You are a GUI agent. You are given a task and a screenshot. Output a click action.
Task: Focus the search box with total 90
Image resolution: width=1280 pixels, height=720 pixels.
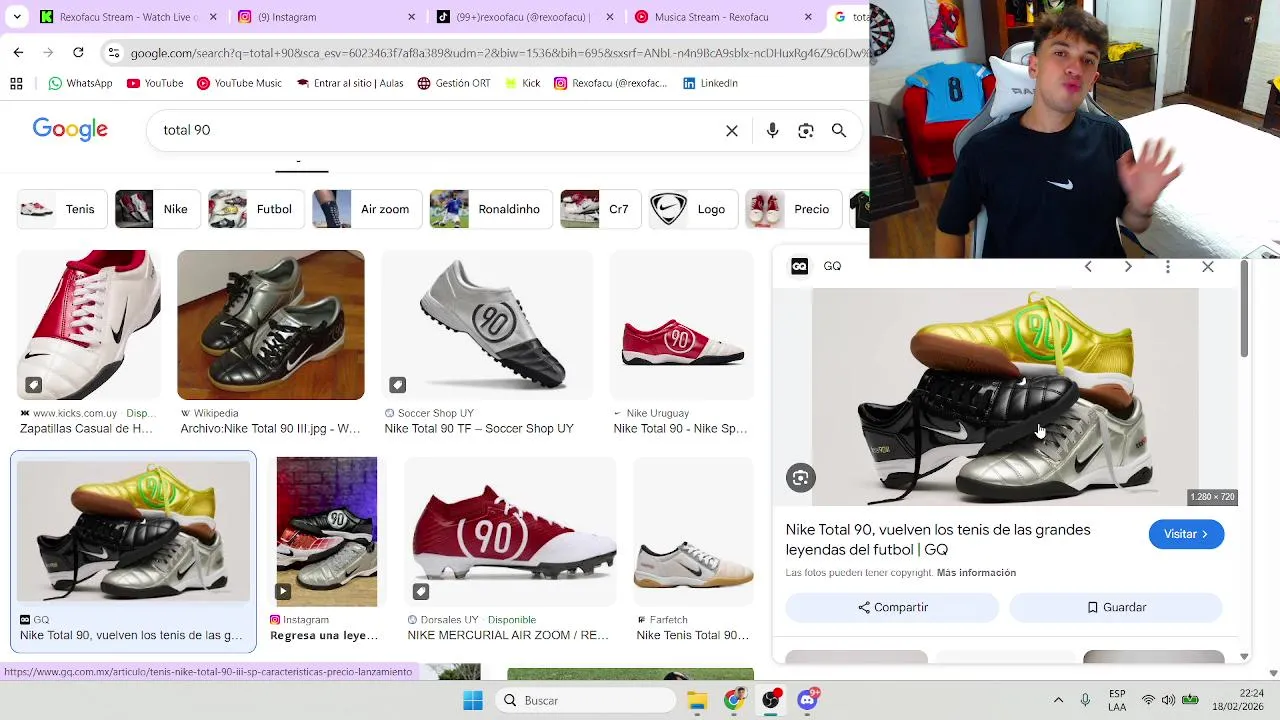pos(440,130)
